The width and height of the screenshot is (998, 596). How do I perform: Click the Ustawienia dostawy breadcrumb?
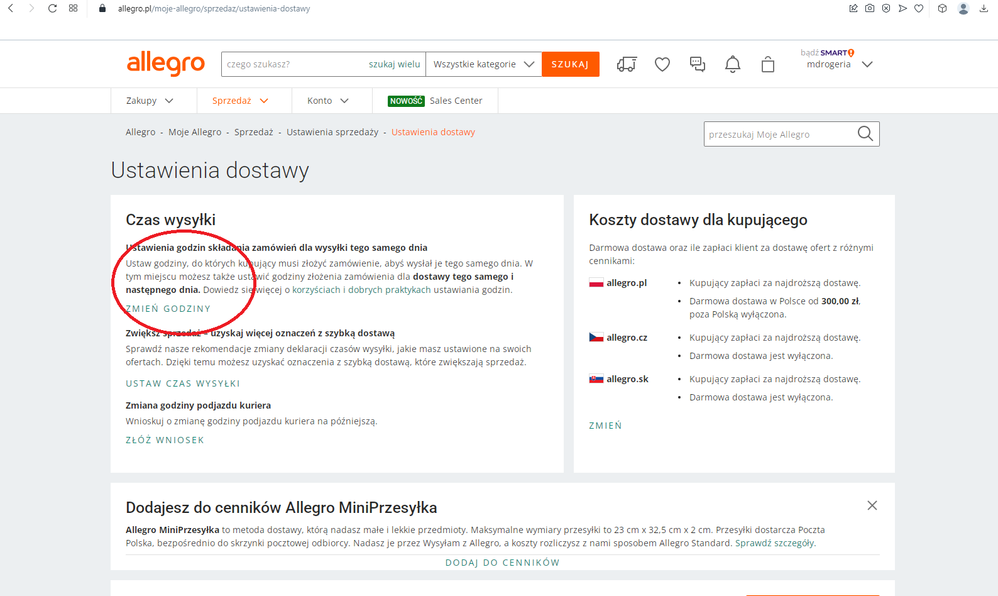(x=433, y=132)
